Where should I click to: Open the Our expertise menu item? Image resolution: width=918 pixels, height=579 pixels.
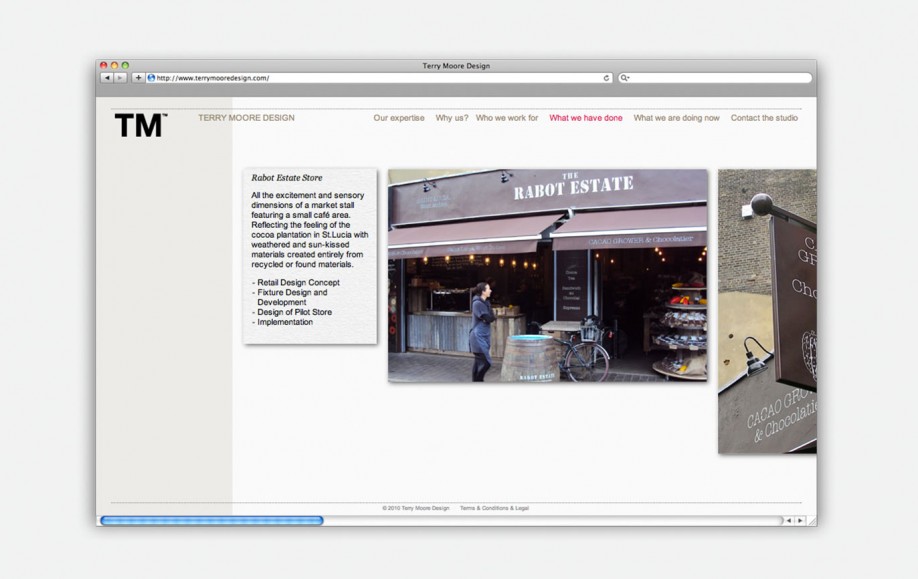point(399,118)
